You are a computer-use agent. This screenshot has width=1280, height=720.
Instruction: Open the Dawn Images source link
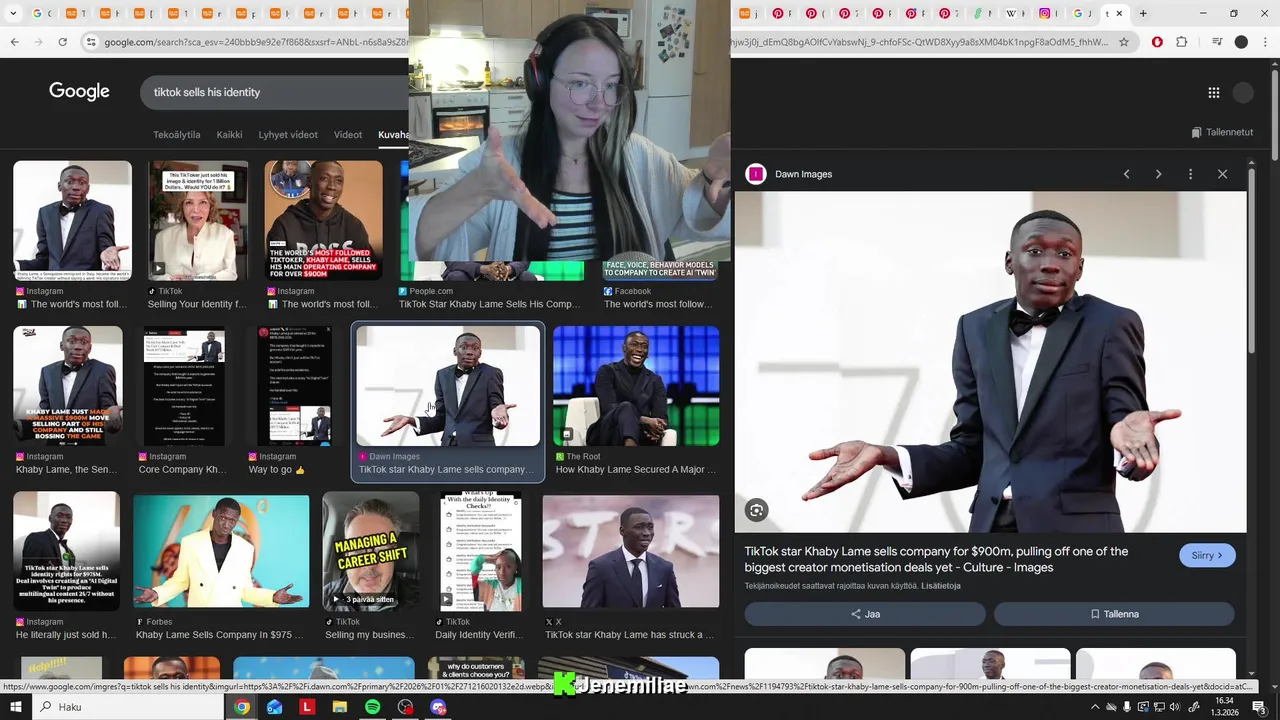point(803,174)
